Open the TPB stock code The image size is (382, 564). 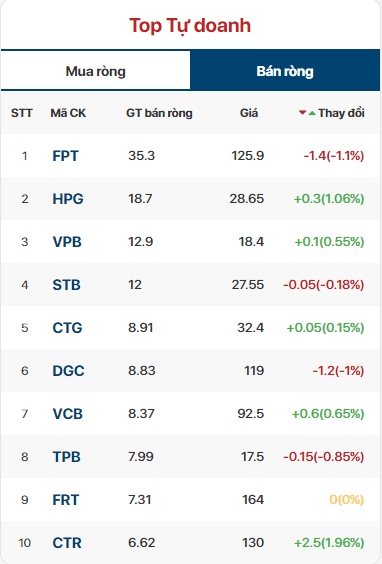pyautogui.click(x=67, y=457)
